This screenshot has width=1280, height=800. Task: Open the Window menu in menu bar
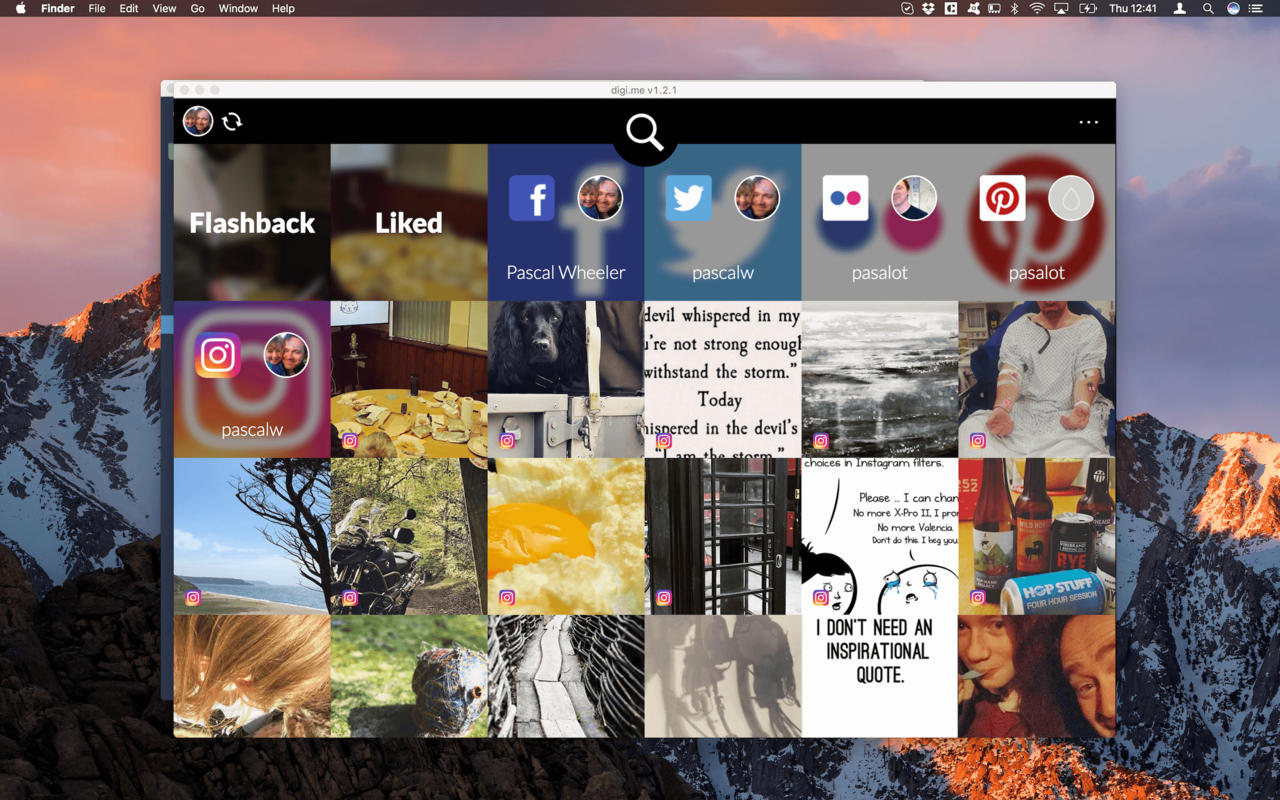(238, 8)
